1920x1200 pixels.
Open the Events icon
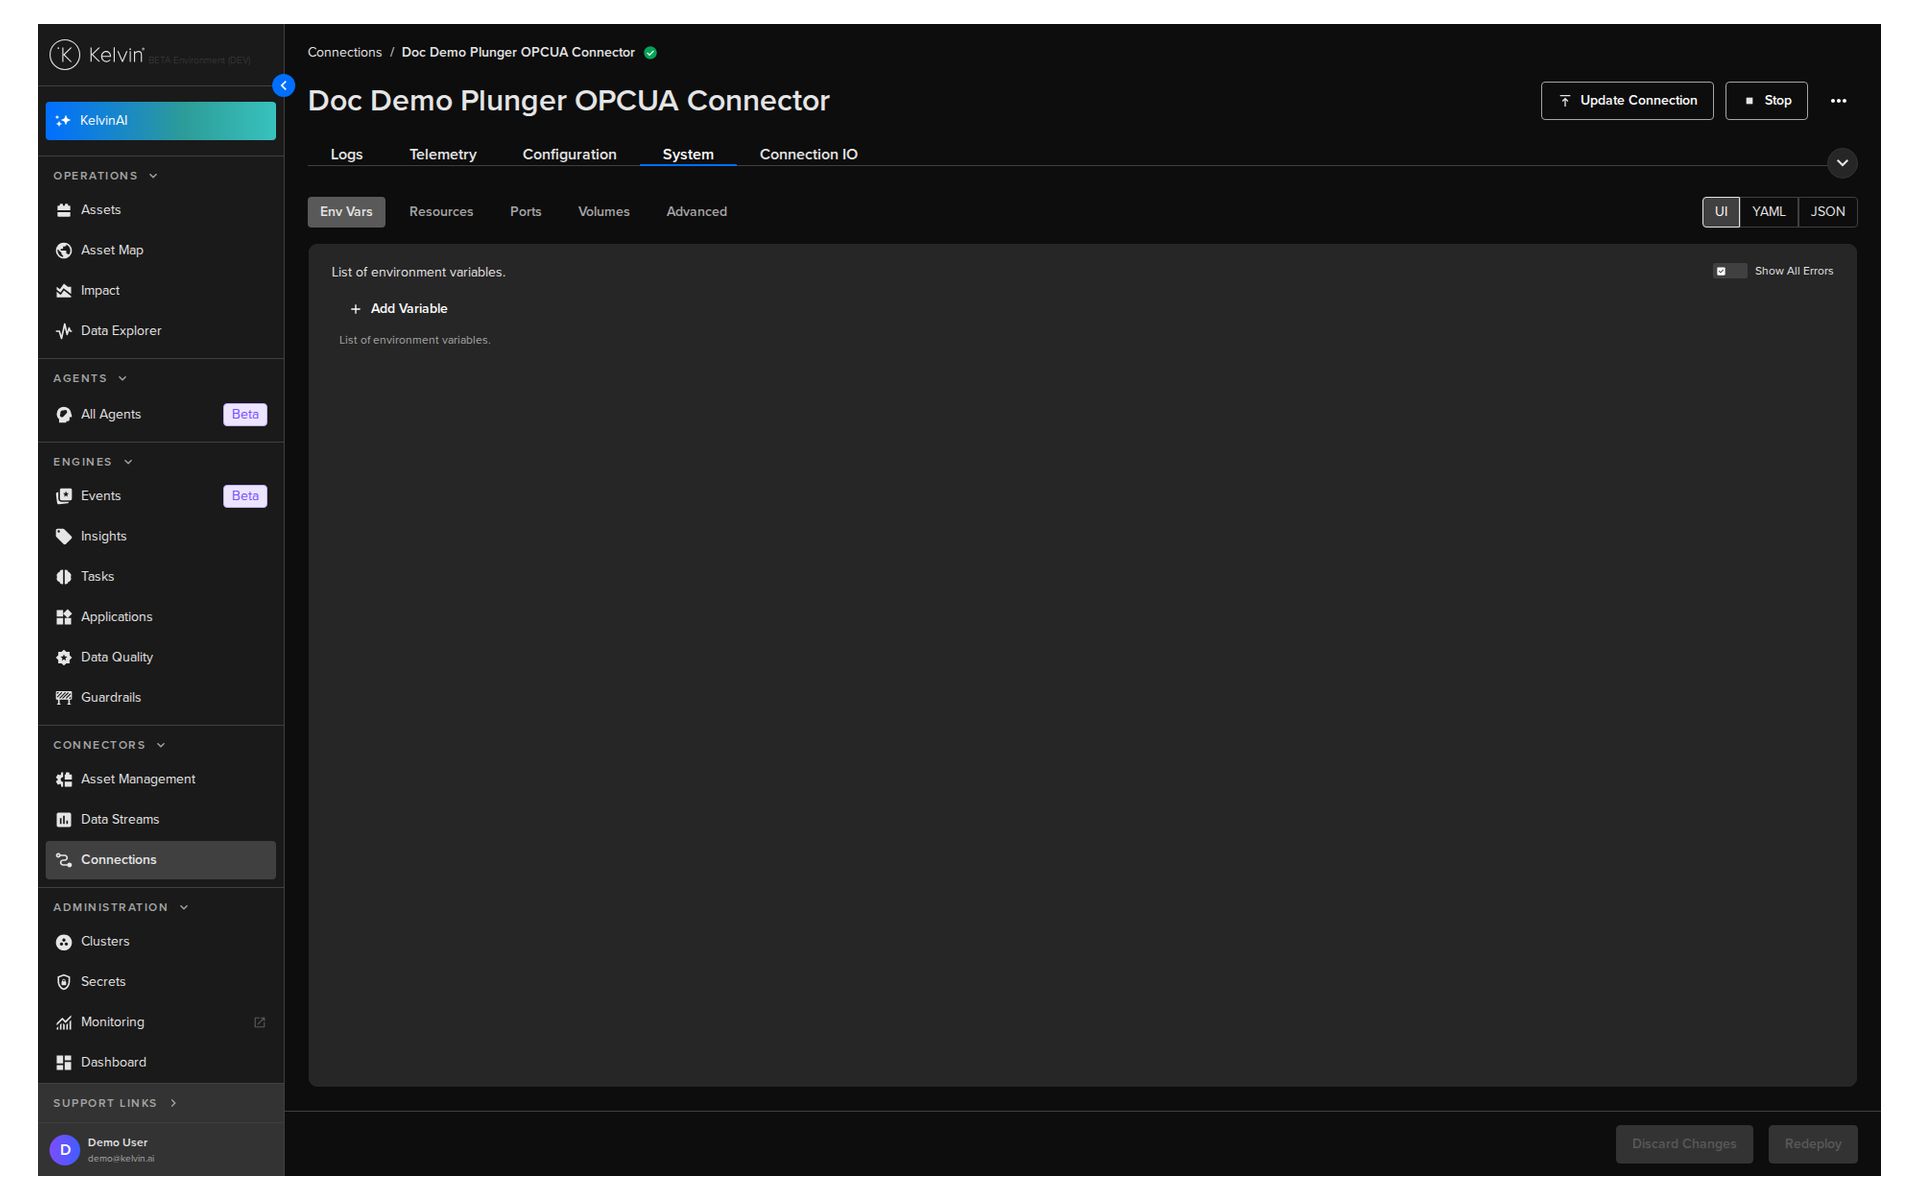tap(64, 496)
